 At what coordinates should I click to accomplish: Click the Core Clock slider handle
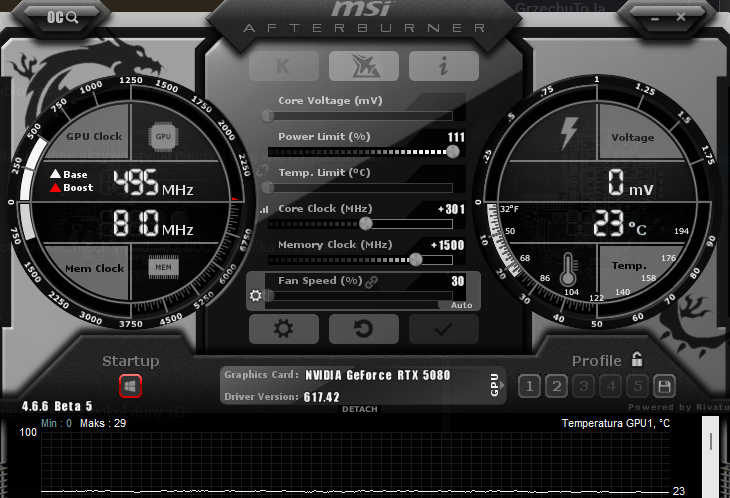[x=366, y=223]
